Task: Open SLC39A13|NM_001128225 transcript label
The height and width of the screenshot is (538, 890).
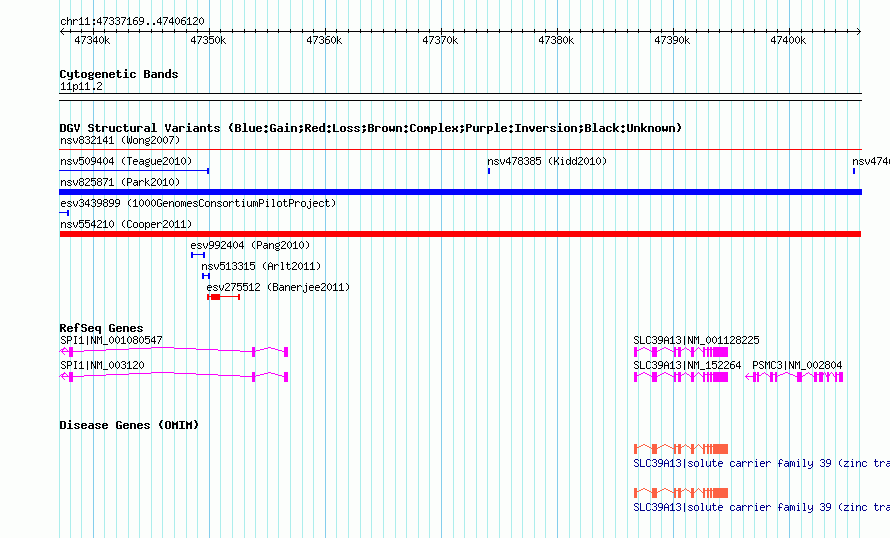Action: (696, 340)
